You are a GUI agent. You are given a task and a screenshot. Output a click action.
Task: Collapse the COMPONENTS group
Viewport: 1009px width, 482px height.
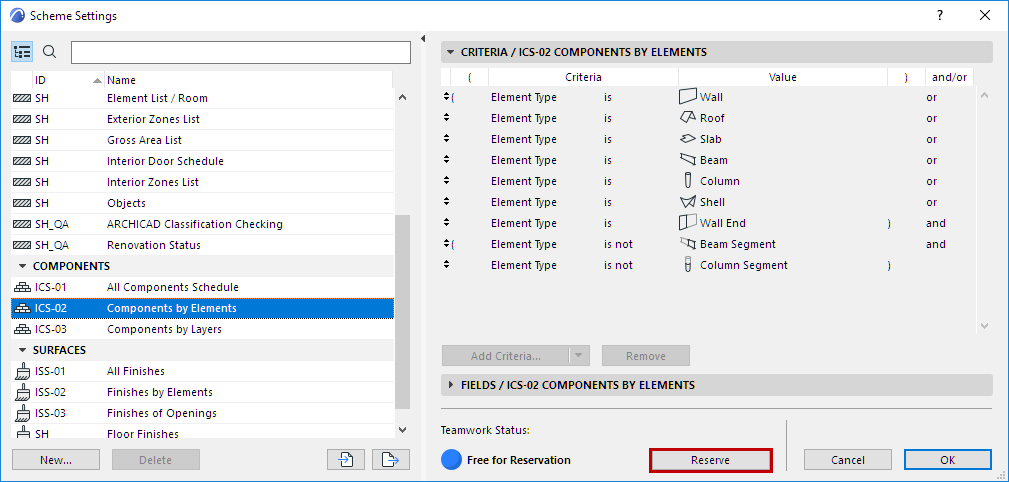[22, 266]
